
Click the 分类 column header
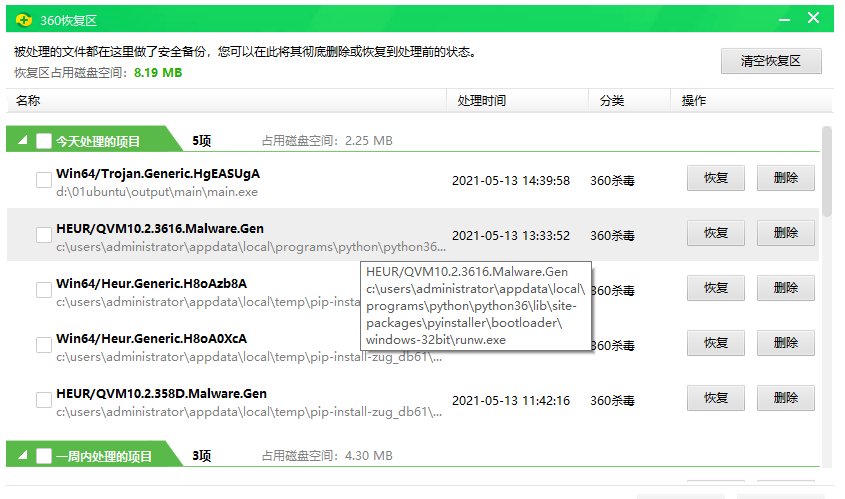611,101
